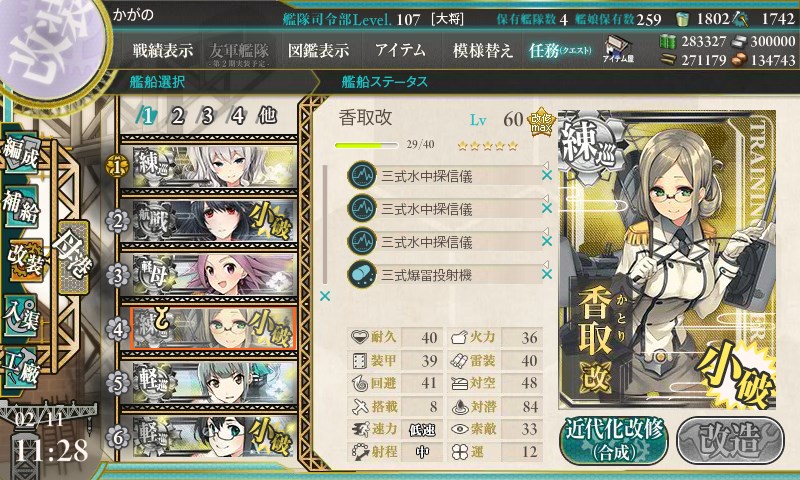The width and height of the screenshot is (800, 480).
Task: Click the X below the equipment scrollbar
Action: coord(324,296)
